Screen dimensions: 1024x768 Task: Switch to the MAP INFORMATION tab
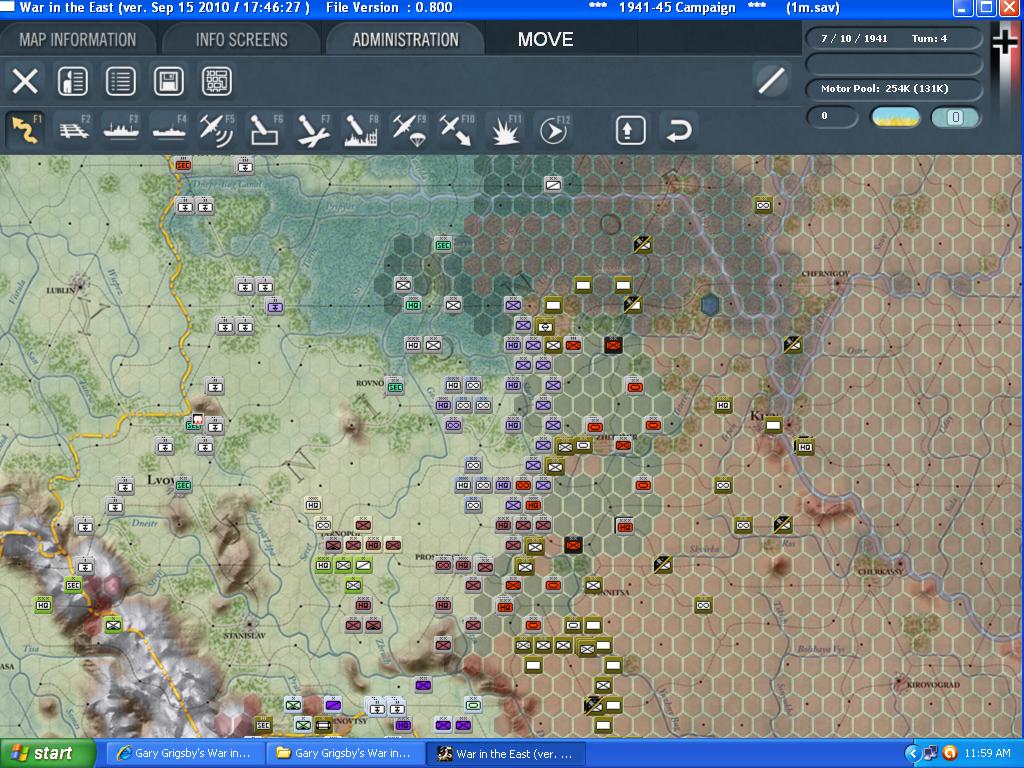coord(78,39)
